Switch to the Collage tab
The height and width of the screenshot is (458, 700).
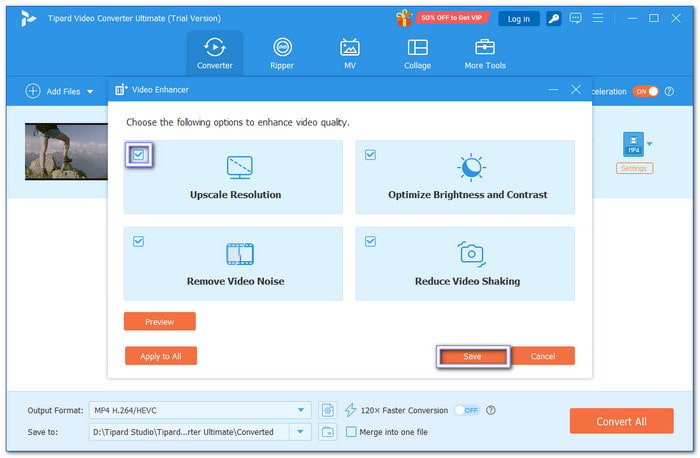tap(417, 53)
